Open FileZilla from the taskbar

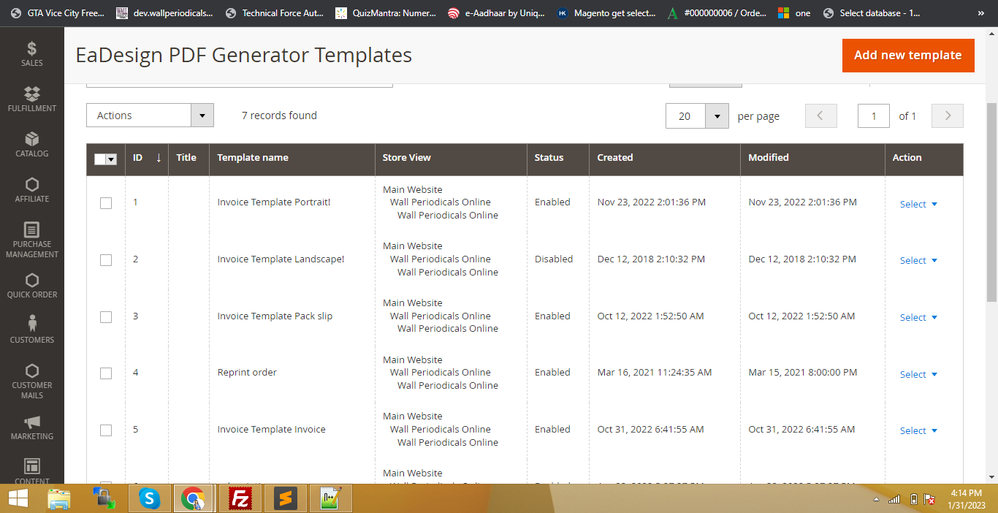(x=240, y=497)
